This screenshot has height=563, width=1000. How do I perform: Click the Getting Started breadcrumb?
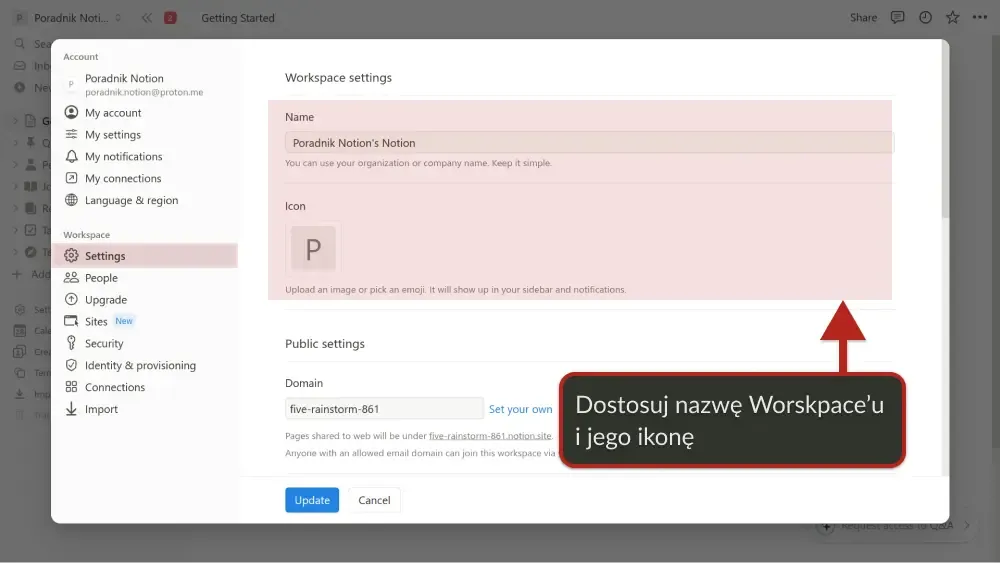pos(238,18)
